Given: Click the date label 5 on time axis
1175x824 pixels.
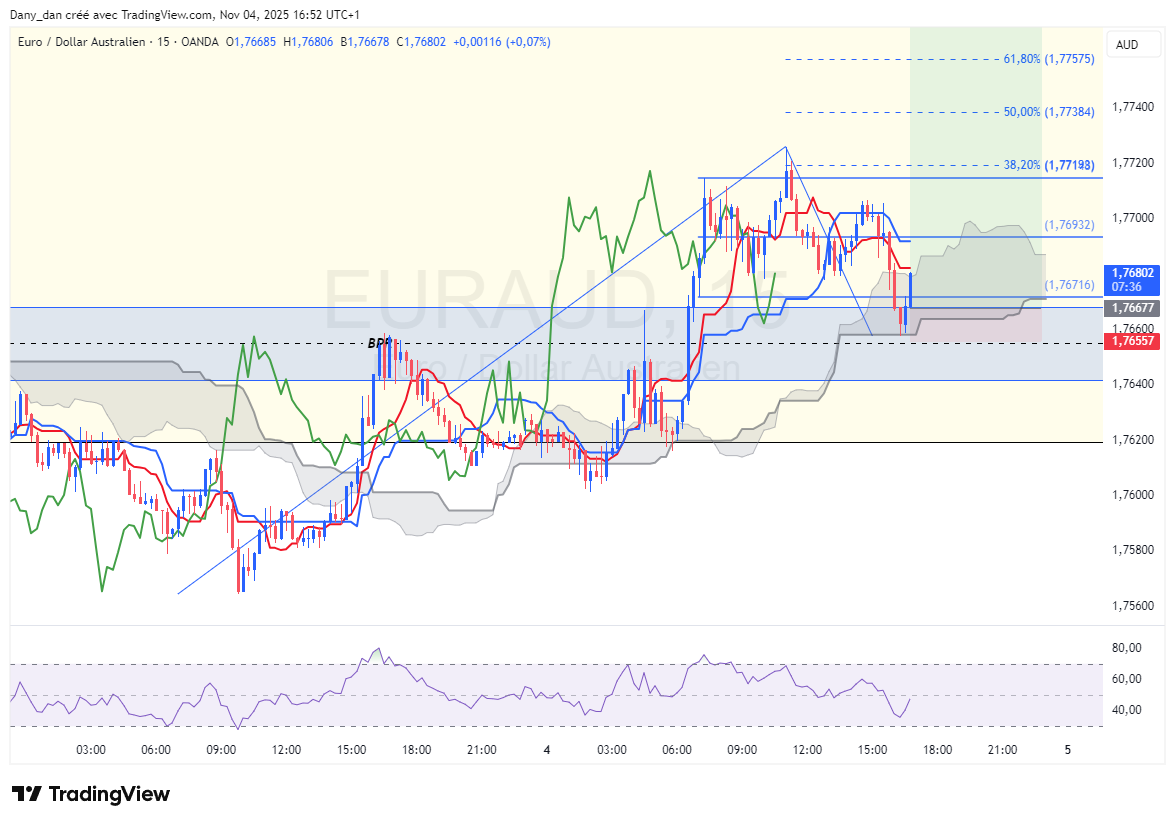Looking at the screenshot, I should click(x=1068, y=750).
